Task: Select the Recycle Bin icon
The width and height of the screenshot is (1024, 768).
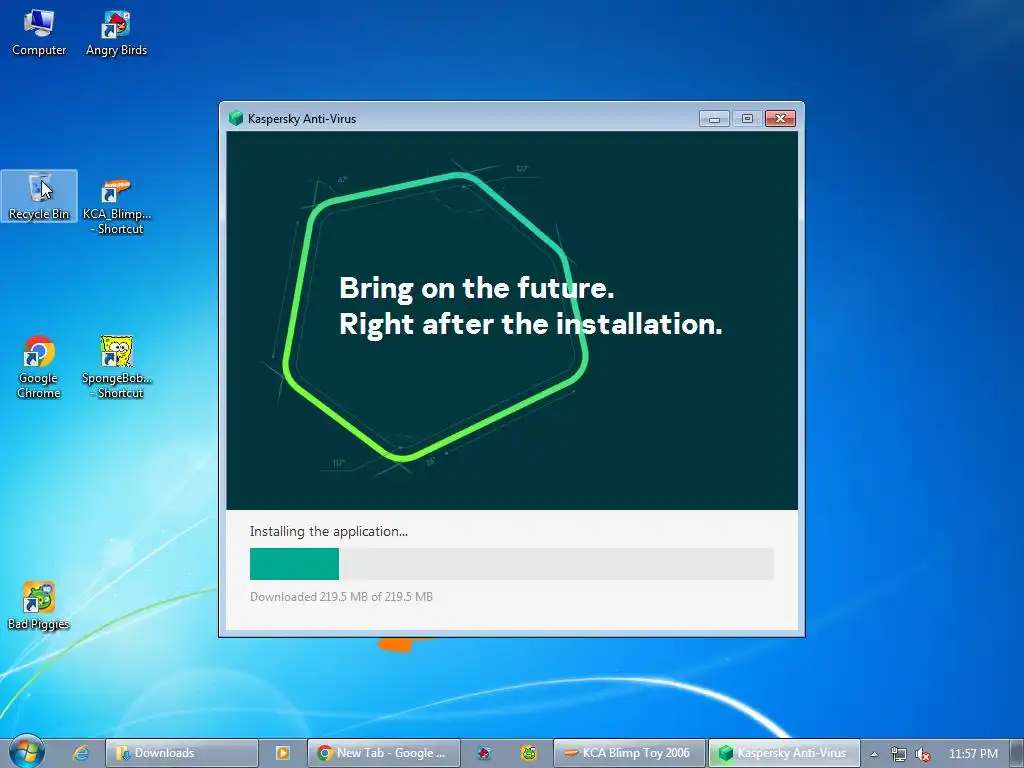Action: (39, 196)
